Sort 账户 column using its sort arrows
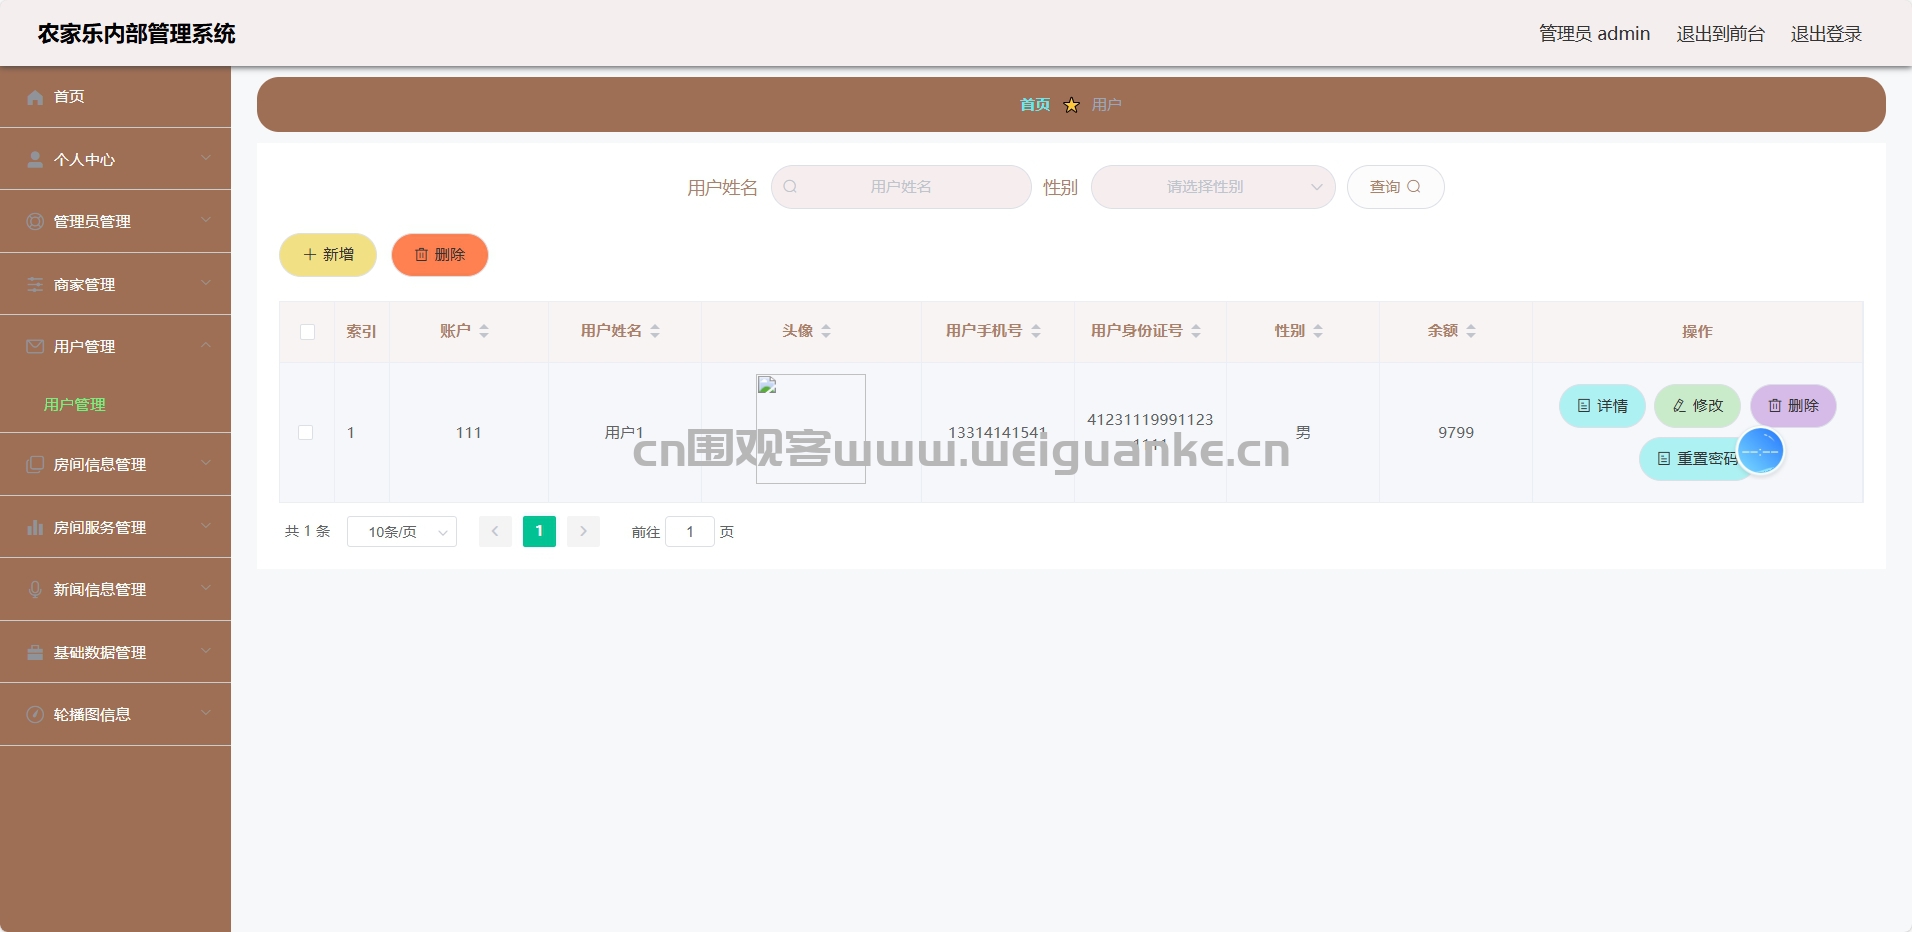The height and width of the screenshot is (932, 1912). [x=484, y=331]
